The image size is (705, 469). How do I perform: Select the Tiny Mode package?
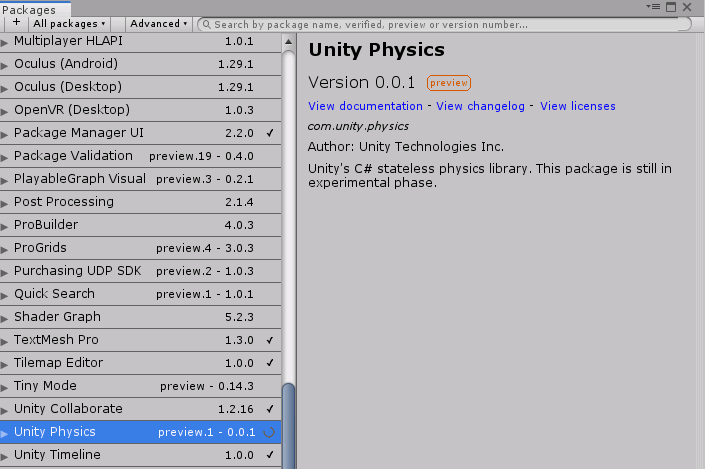(x=140, y=386)
